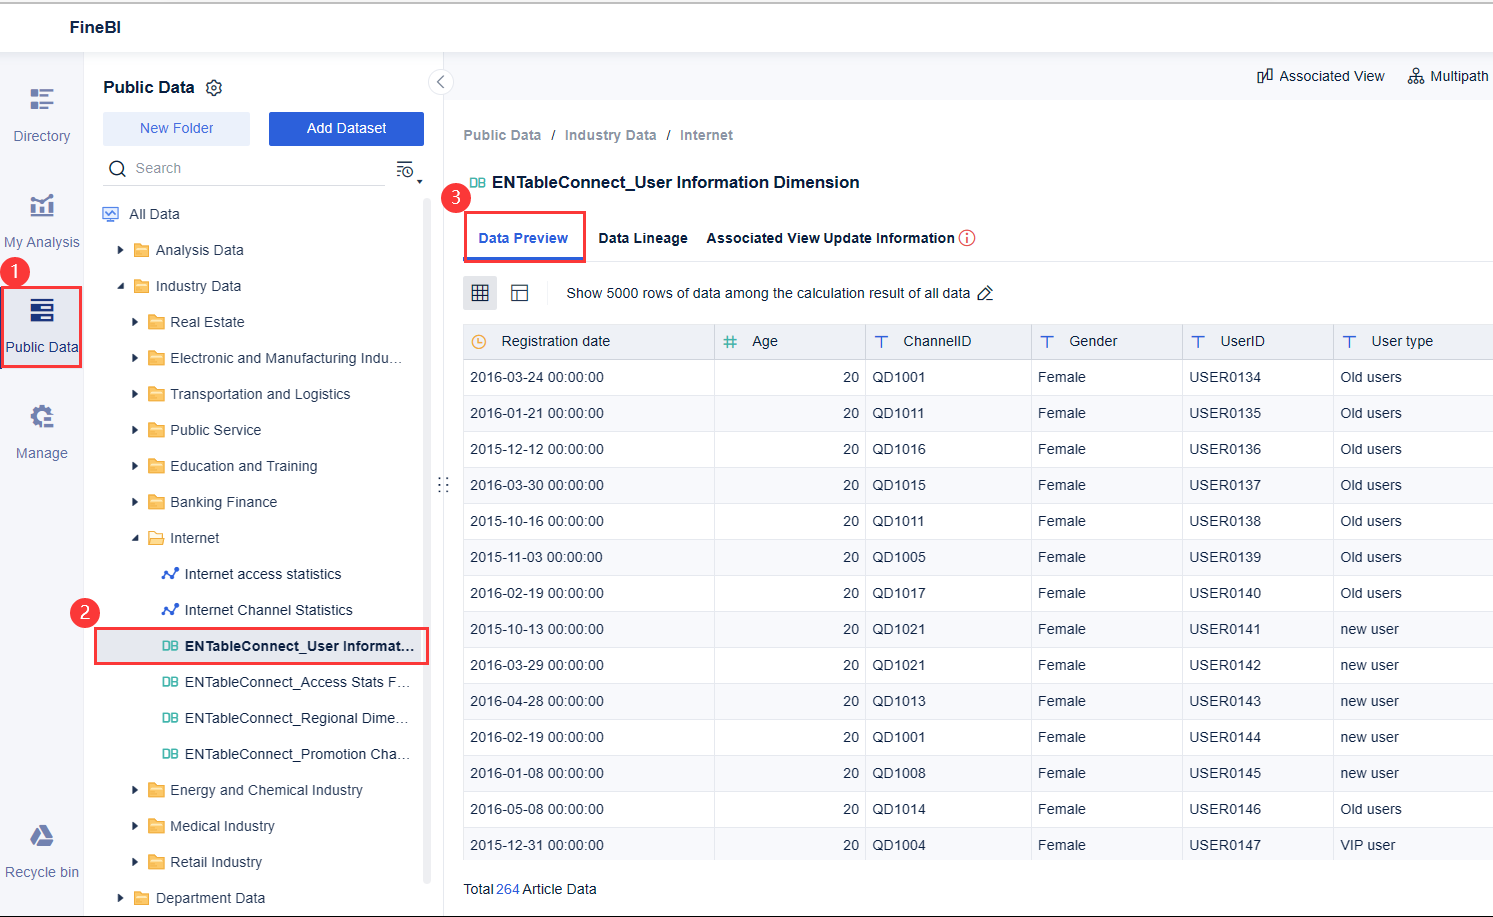1493x917 pixels.
Task: Open Multipath from top toolbar
Action: tap(1448, 76)
